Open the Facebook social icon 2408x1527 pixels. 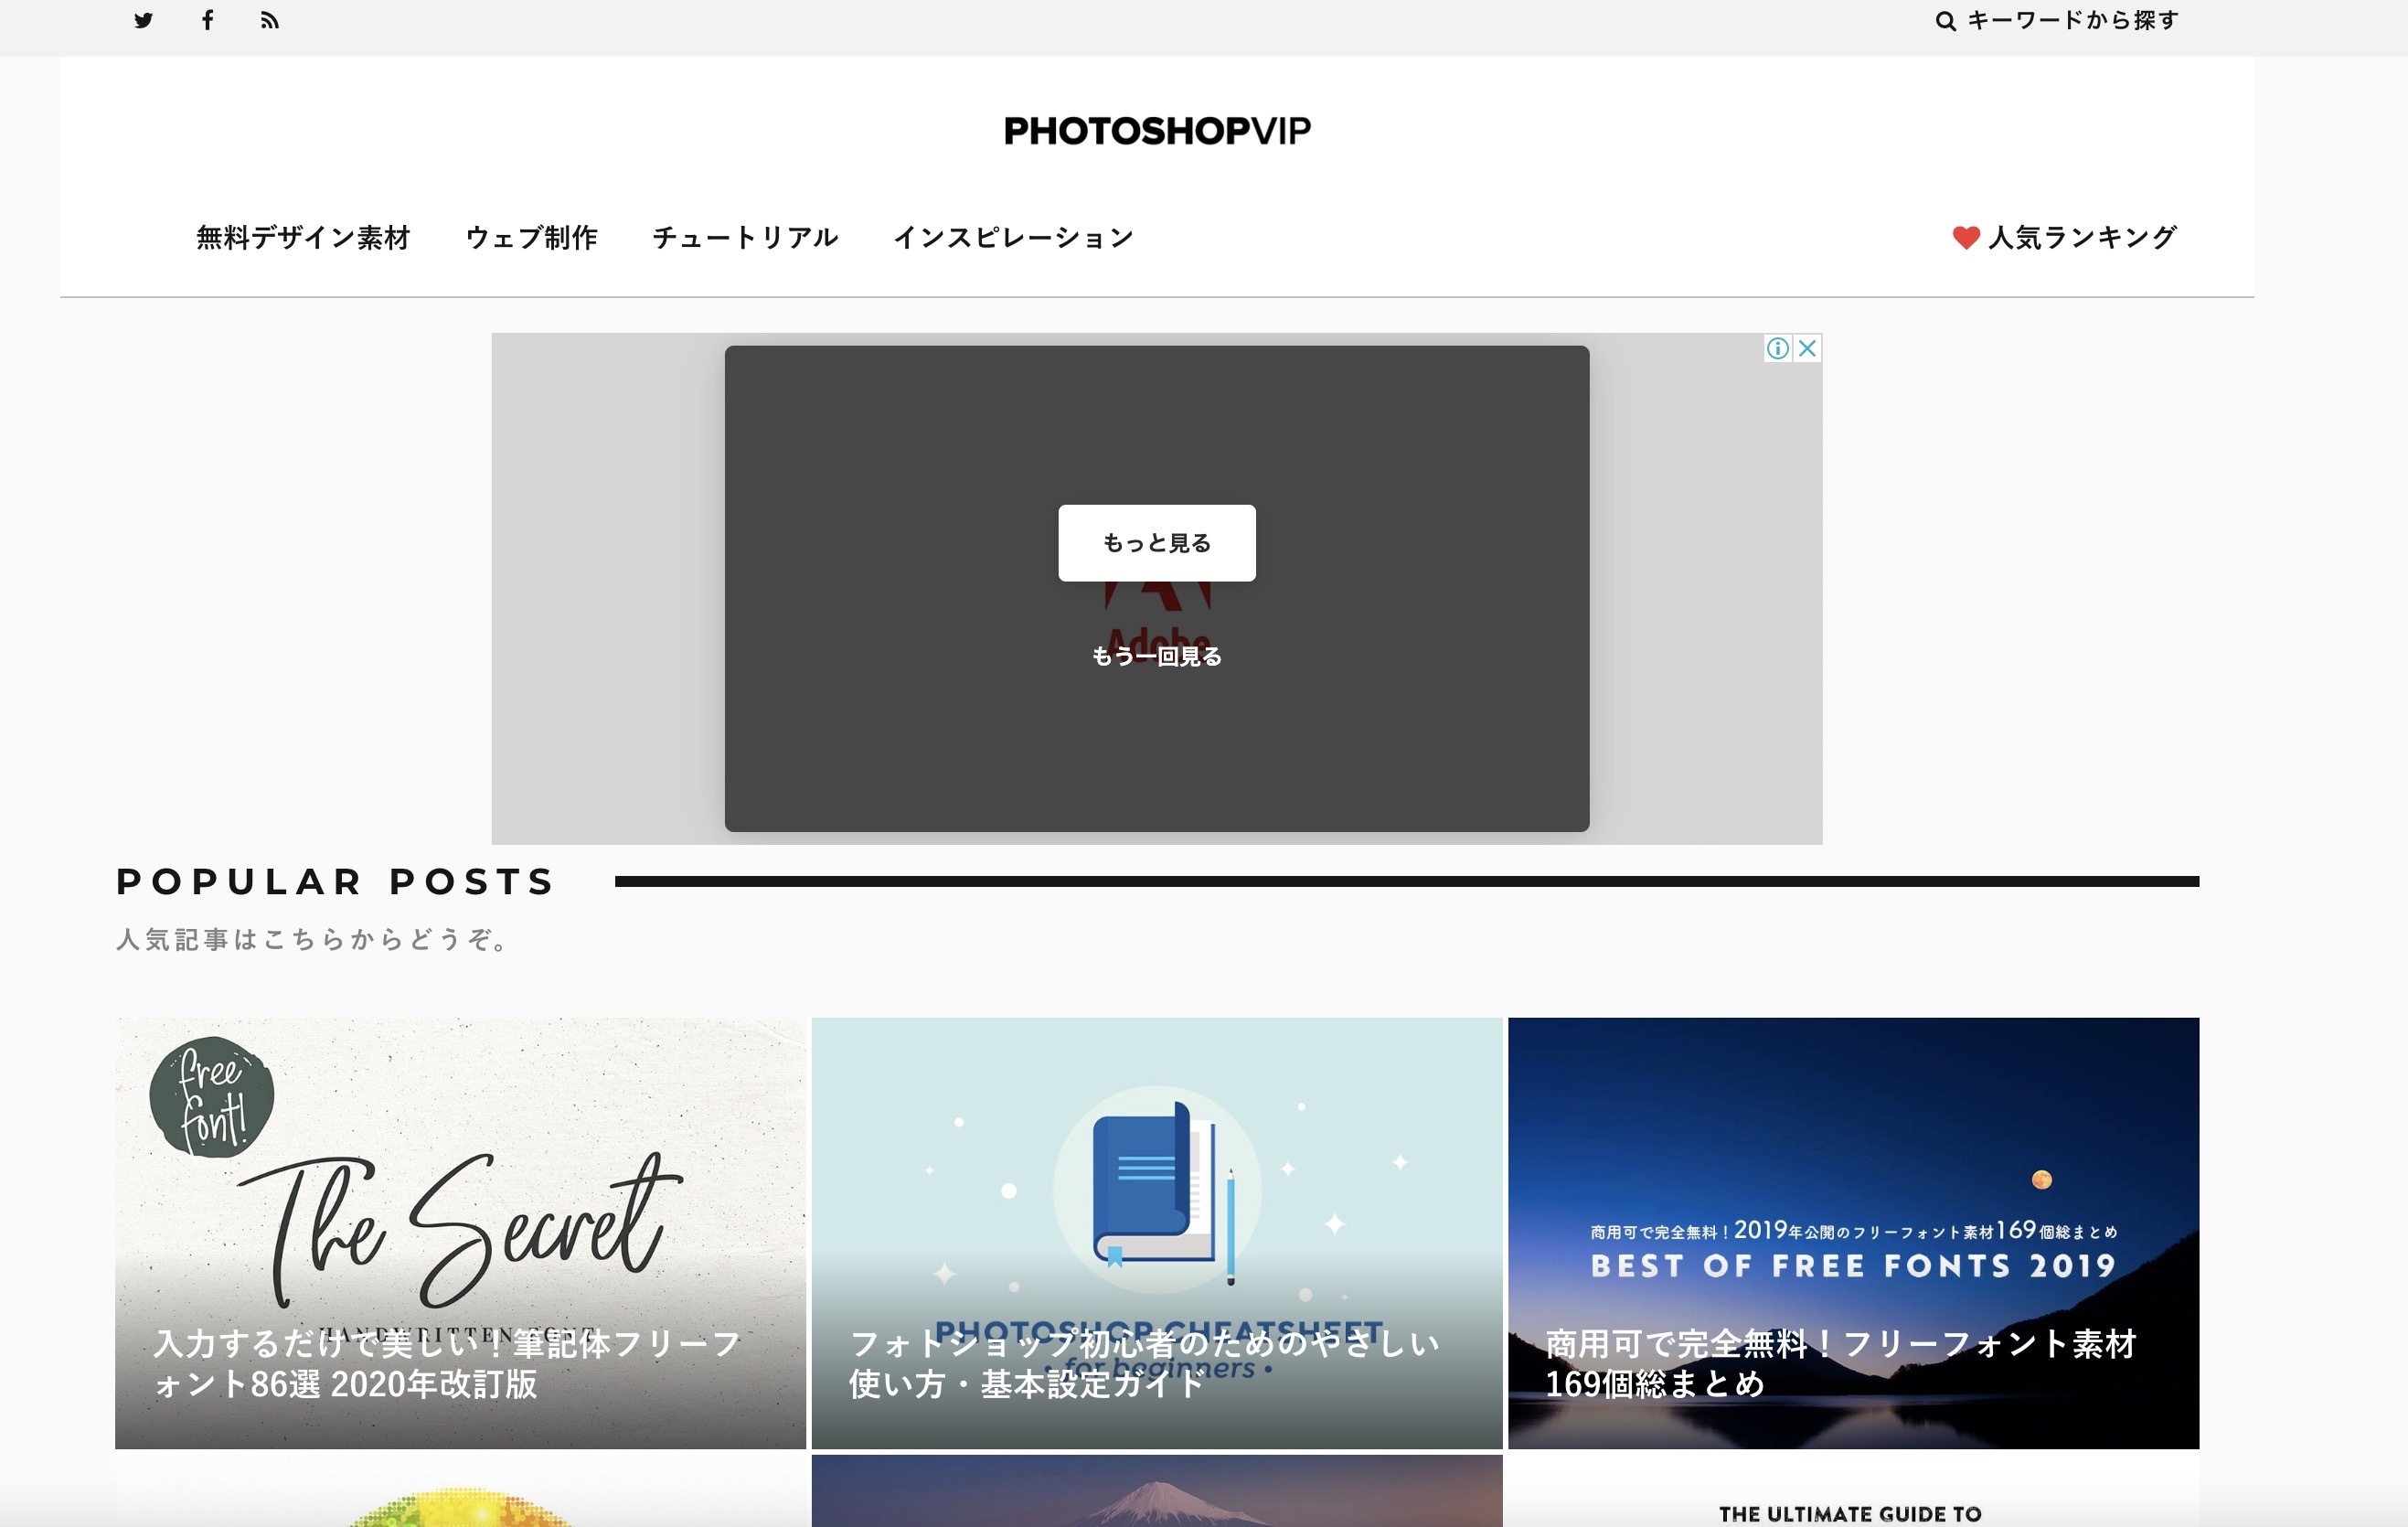[207, 20]
